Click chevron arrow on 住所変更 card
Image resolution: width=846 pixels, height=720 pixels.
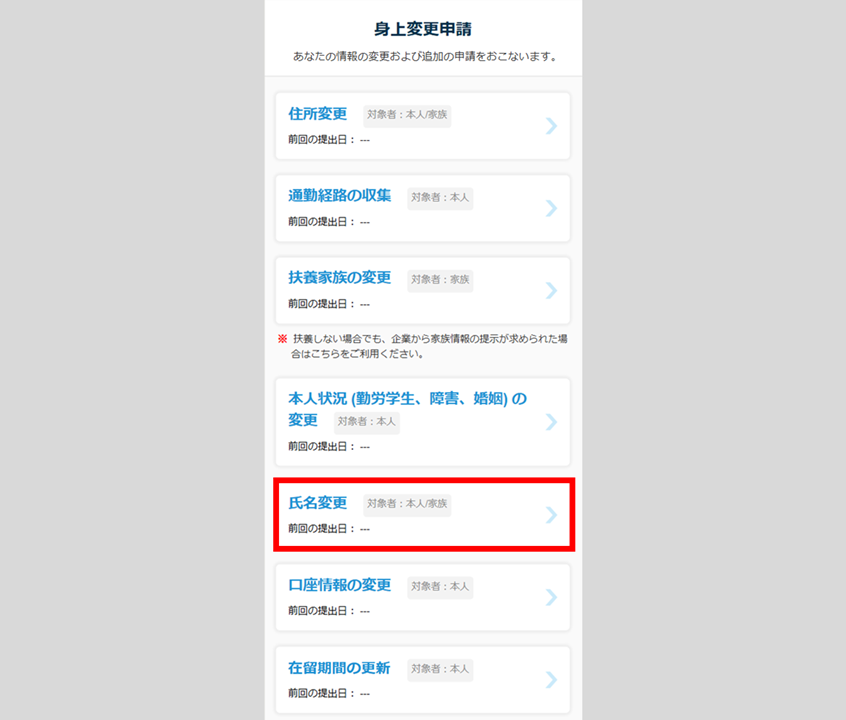pos(551,126)
